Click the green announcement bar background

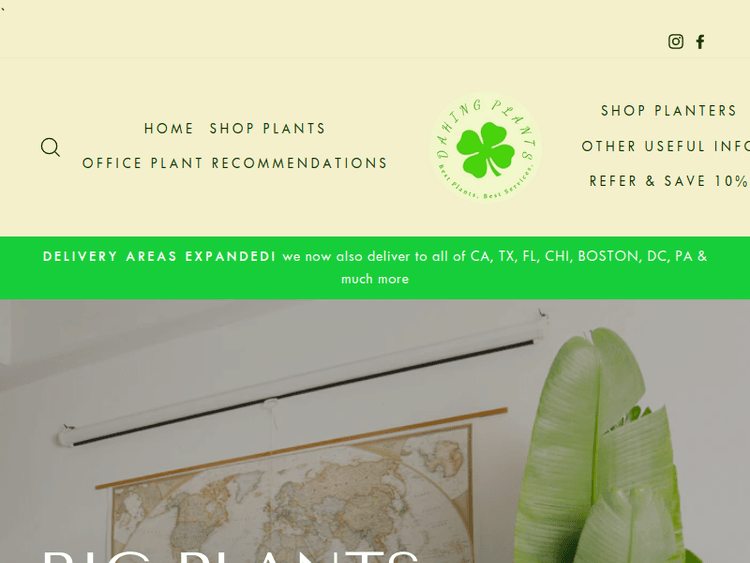pyautogui.click(x=375, y=268)
